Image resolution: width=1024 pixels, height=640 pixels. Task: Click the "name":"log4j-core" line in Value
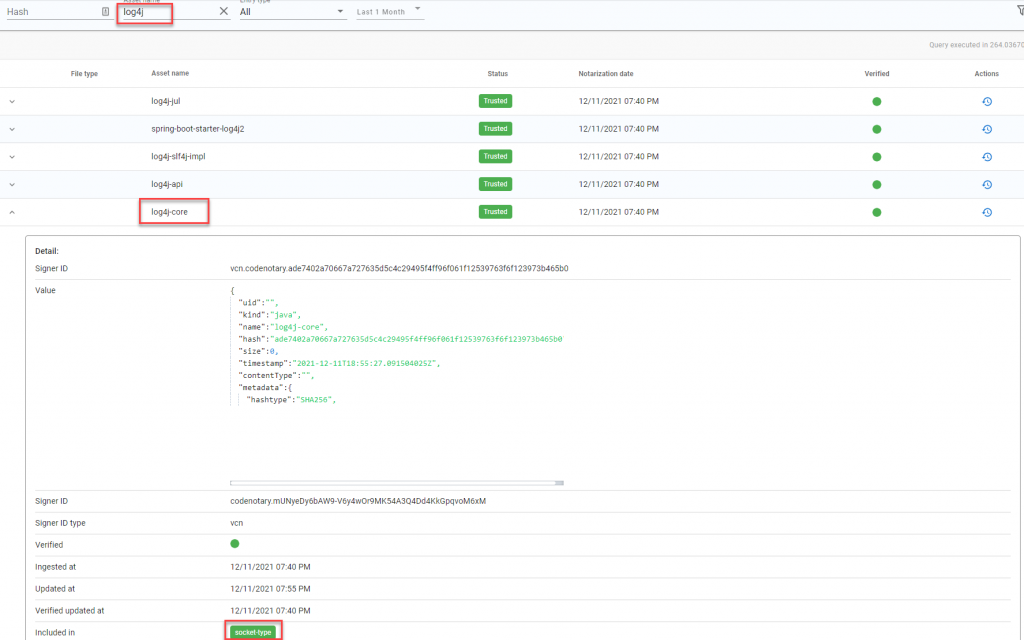click(283, 327)
